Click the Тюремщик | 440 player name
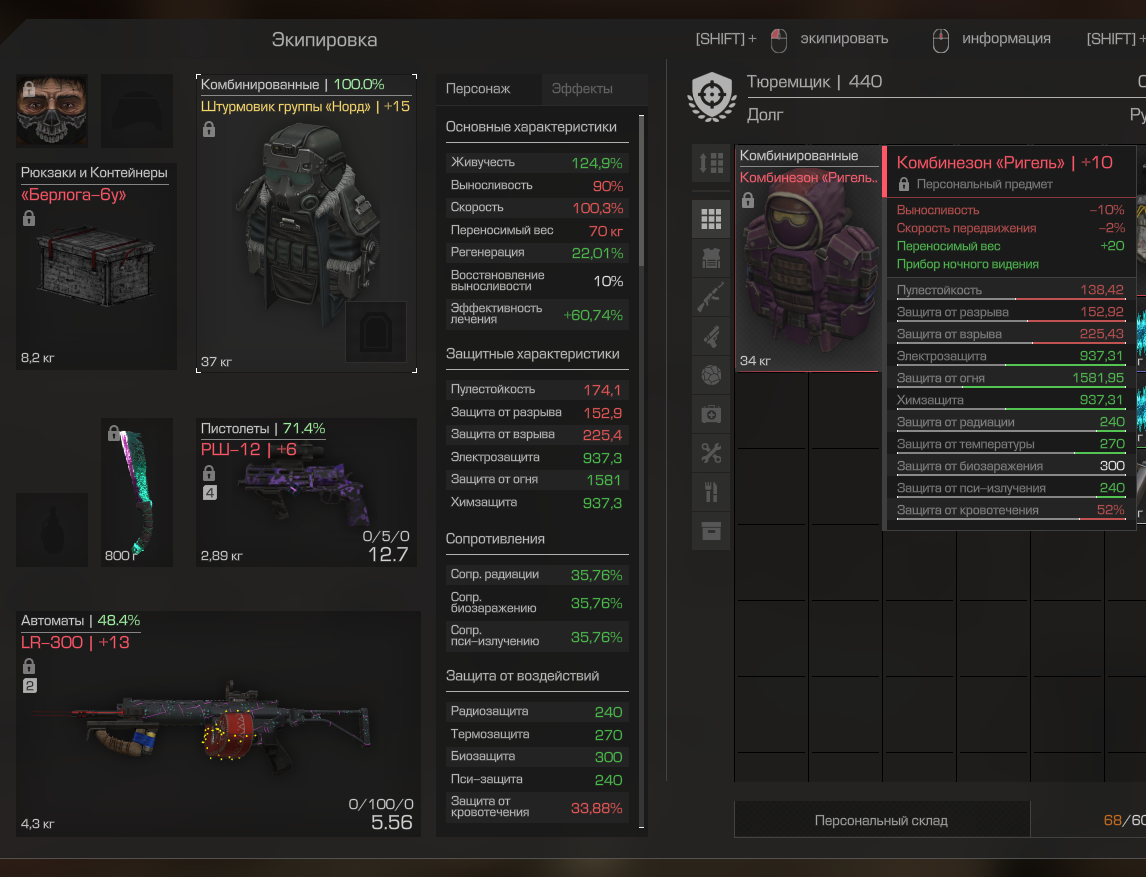The width and height of the screenshot is (1146, 877). (x=814, y=81)
